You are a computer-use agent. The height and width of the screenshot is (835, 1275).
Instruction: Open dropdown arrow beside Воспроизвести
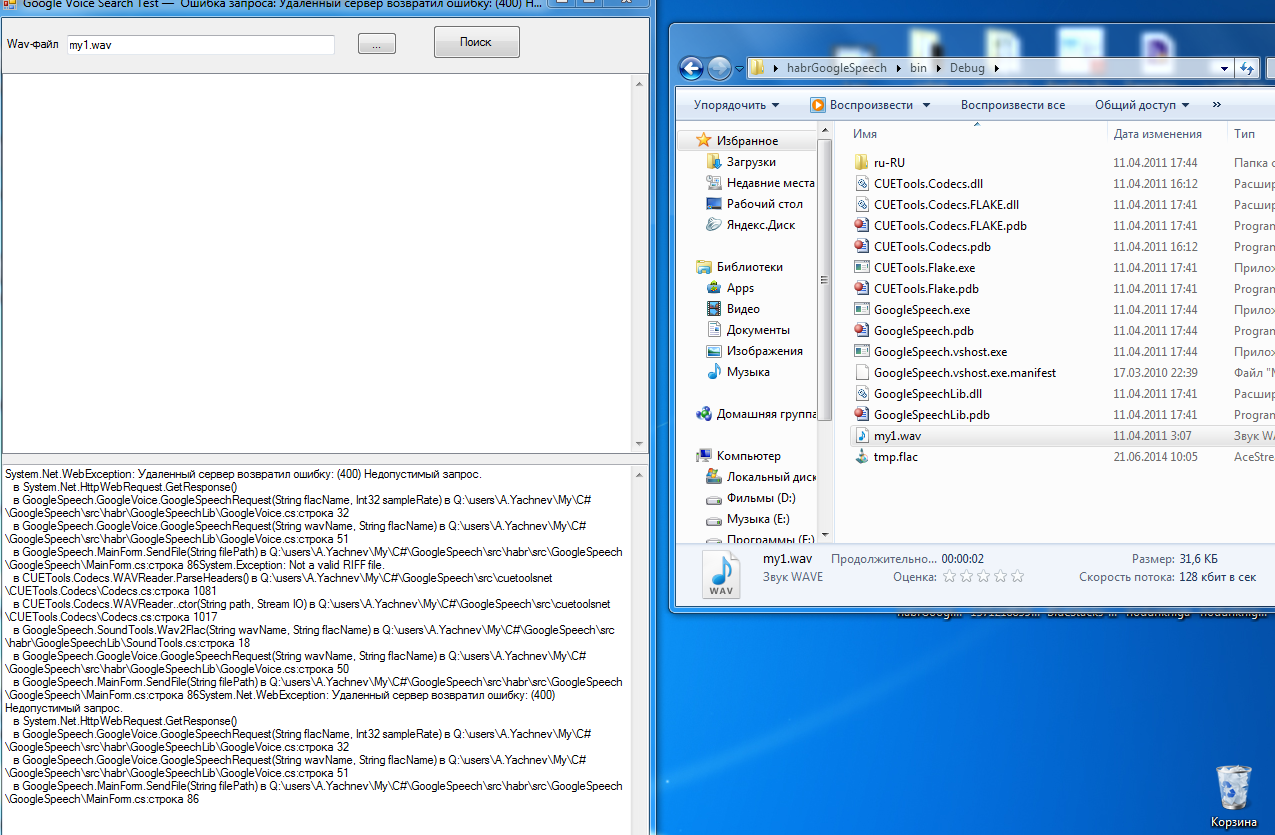tap(926, 105)
